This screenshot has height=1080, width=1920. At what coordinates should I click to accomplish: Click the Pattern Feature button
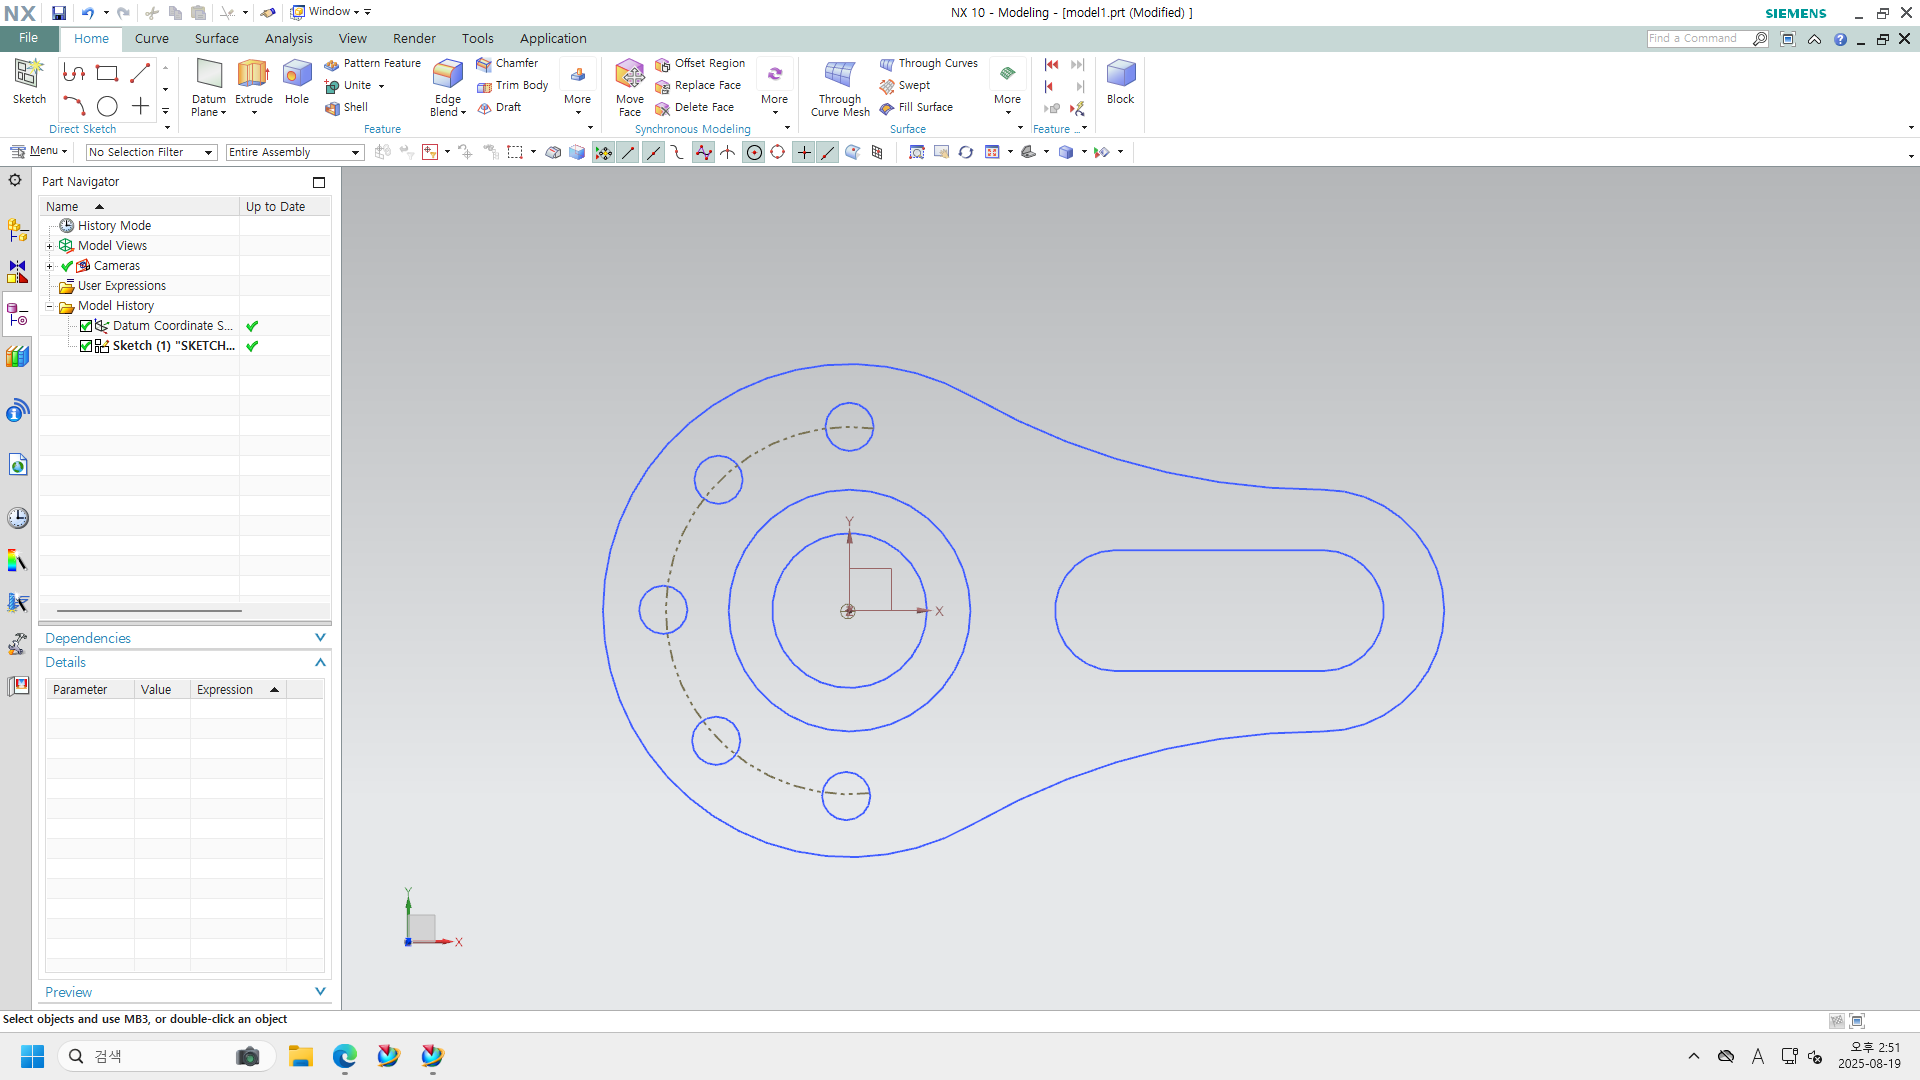click(373, 63)
